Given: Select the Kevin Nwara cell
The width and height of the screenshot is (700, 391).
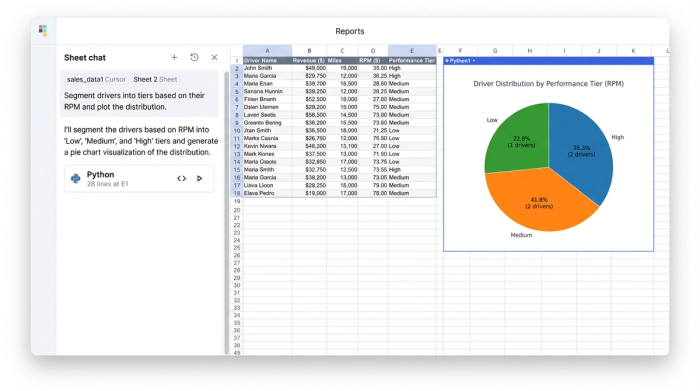Looking at the screenshot, I should point(267,146).
